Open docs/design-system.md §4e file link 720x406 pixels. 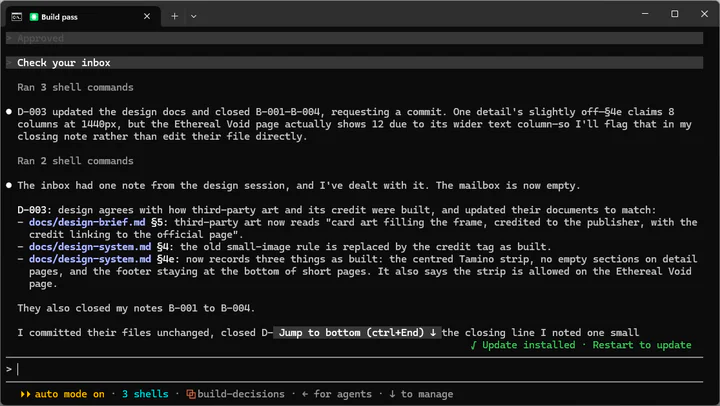(90, 259)
